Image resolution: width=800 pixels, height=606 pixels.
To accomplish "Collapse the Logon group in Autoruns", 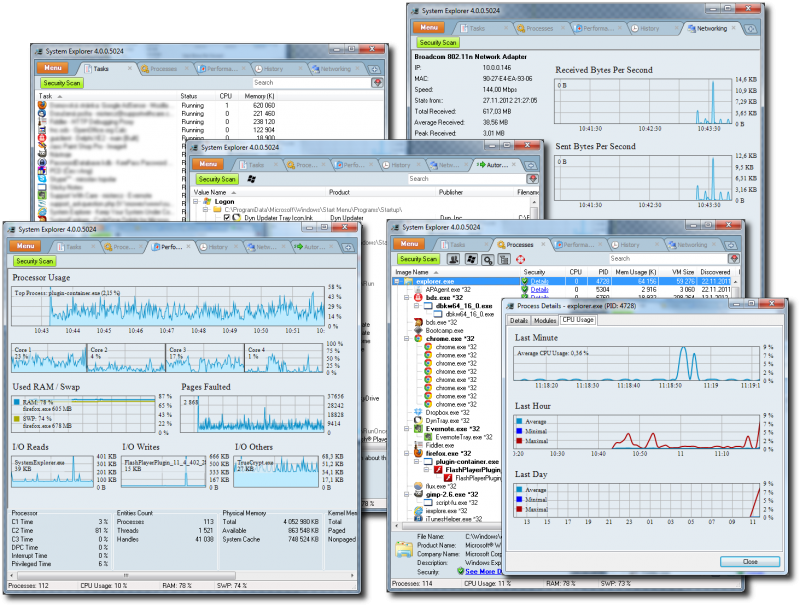I will pos(195,201).
